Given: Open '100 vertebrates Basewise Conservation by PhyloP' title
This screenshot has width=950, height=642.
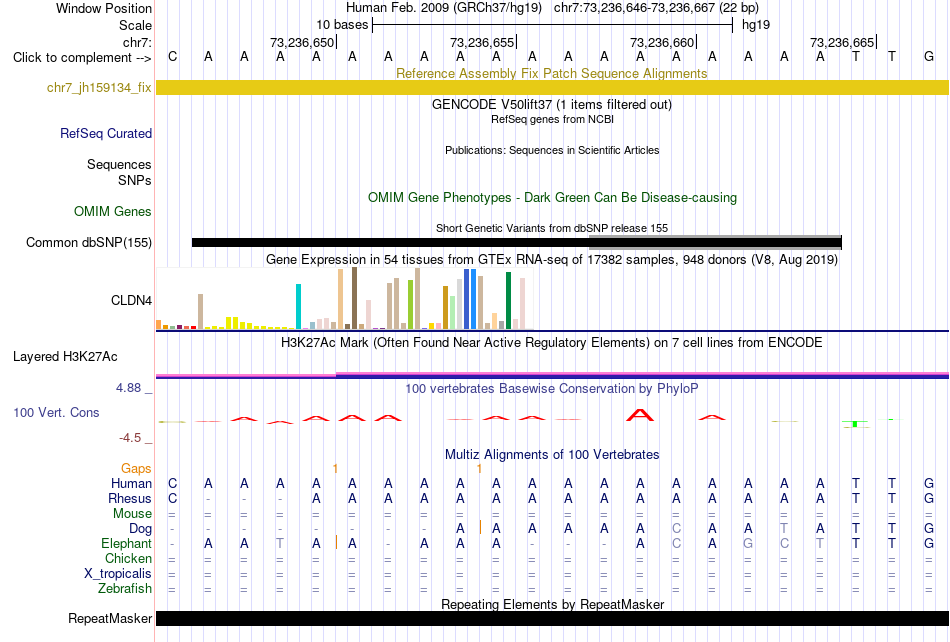Looking at the screenshot, I should (x=552, y=389).
